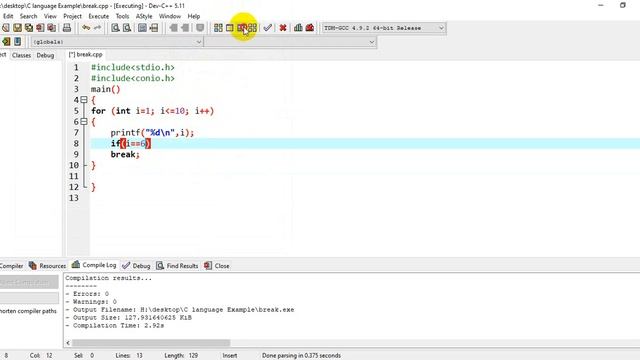Click the 'Insert' mode status bar entry
Image resolution: width=640 pixels, height=360 pixels.
pos(230,356)
